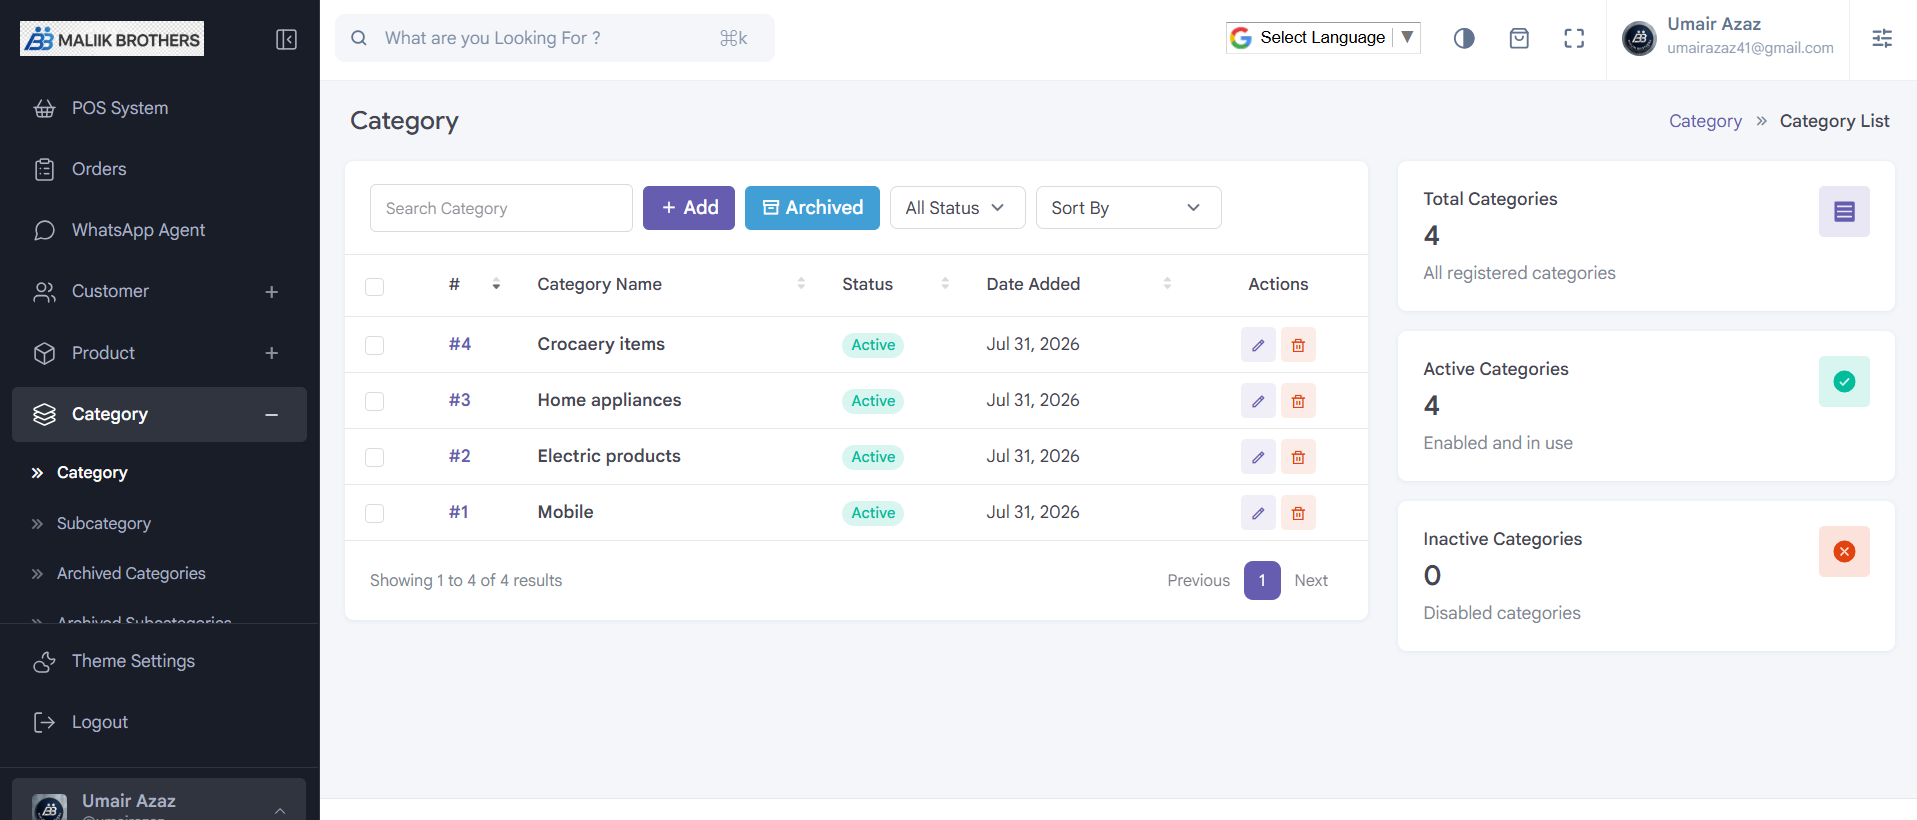Click the Total Categories list icon
Screen dimensions: 1917x820
click(x=1844, y=212)
